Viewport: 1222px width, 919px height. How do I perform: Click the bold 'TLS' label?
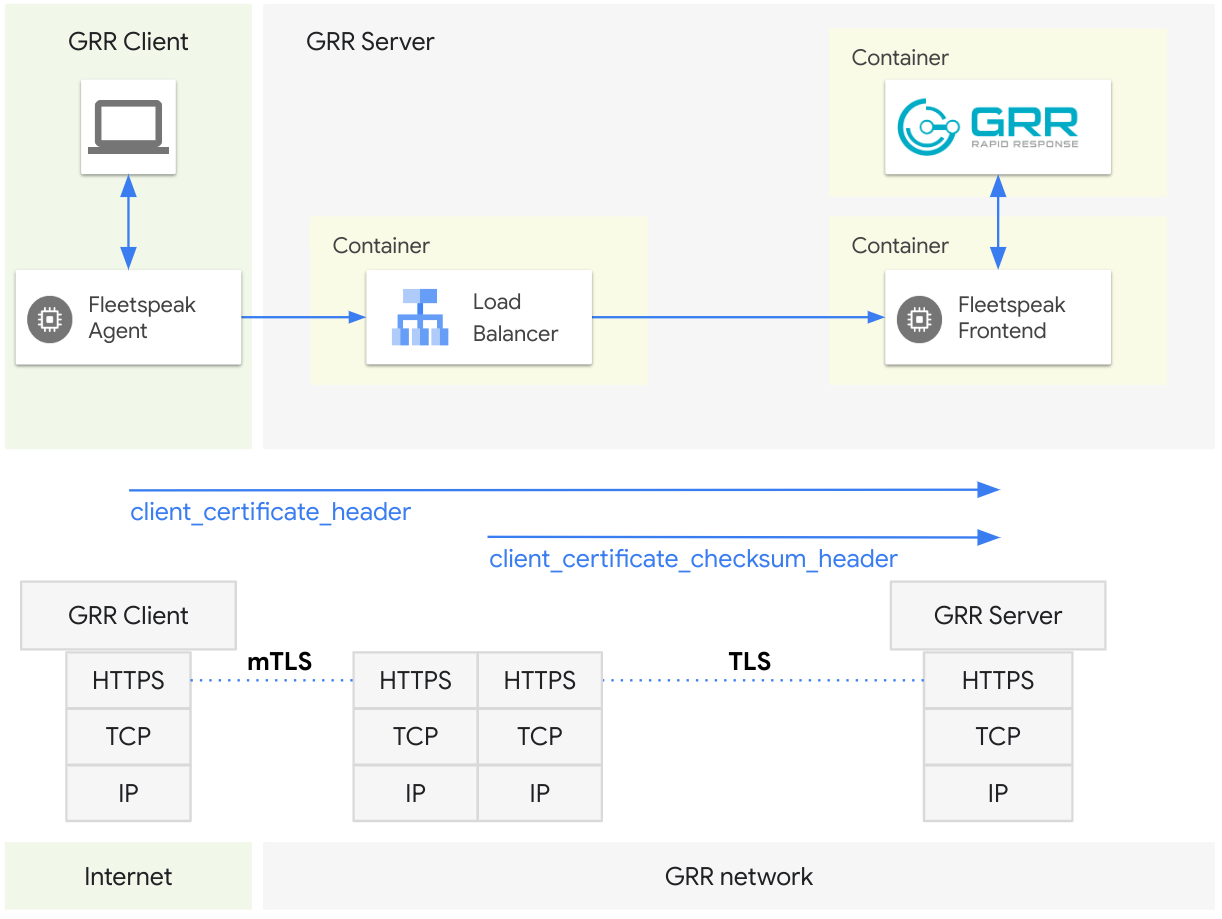750,661
